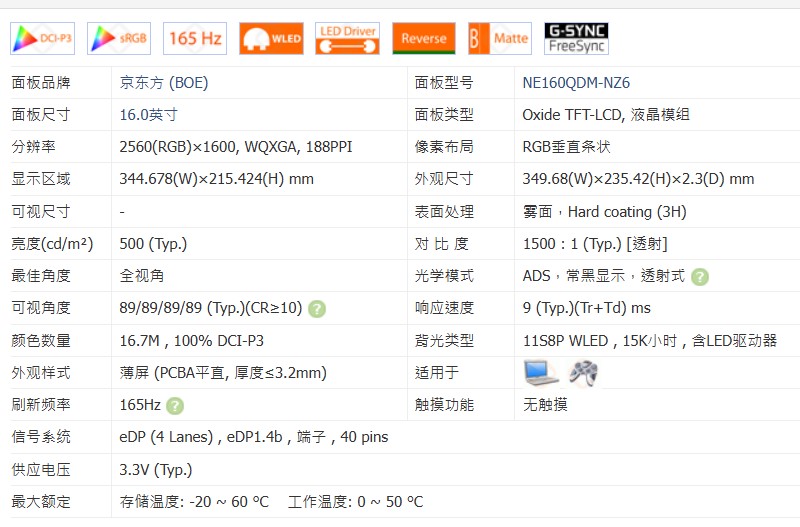Click the DCI-P3 color gamut badge

pyautogui.click(x=42, y=39)
